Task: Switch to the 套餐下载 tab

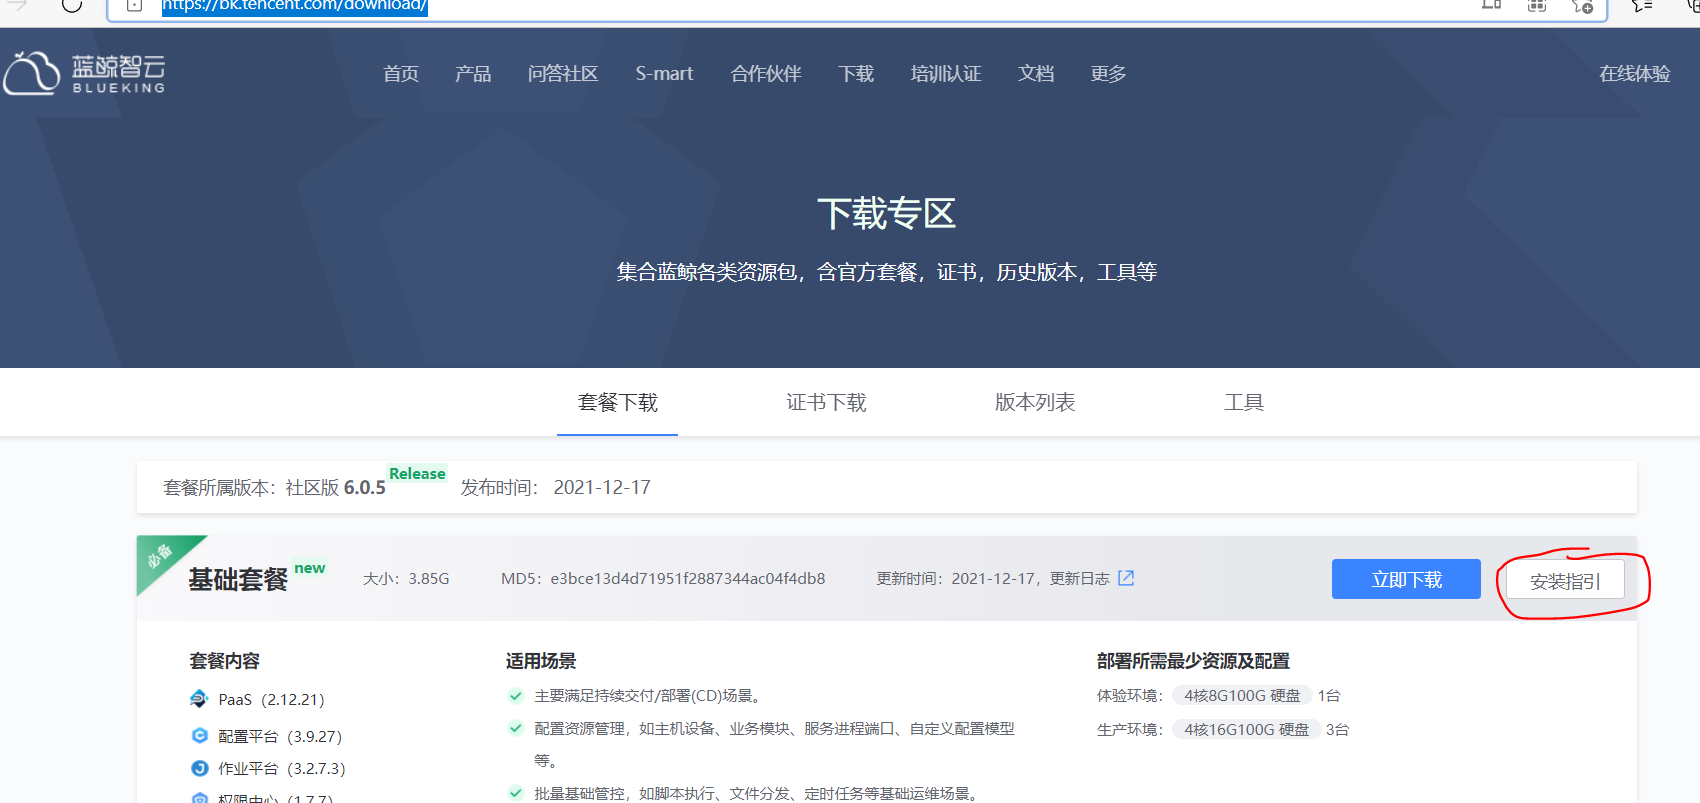Action: coord(618,402)
